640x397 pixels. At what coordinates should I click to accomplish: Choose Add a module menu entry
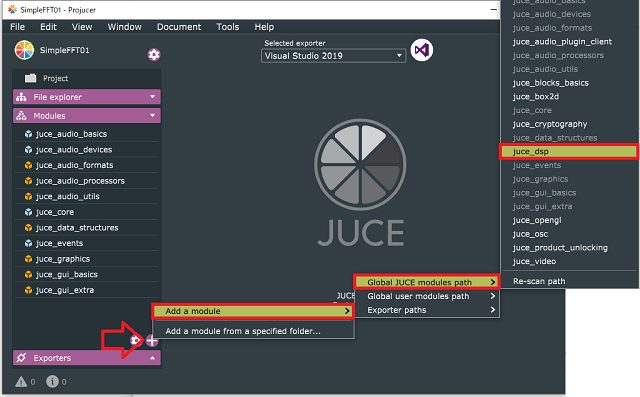click(253, 311)
